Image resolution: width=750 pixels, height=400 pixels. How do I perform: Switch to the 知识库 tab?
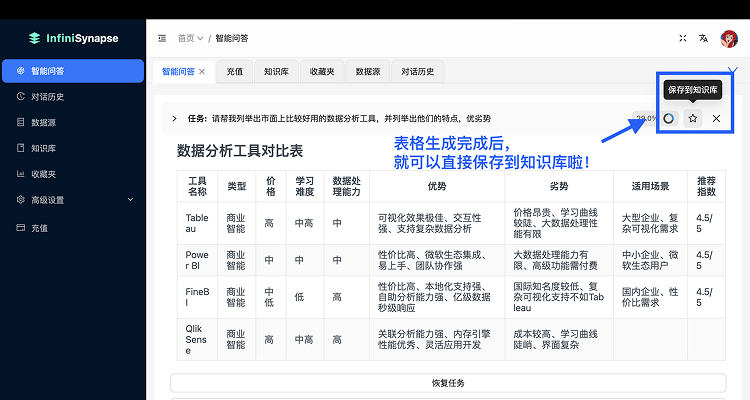tap(276, 72)
